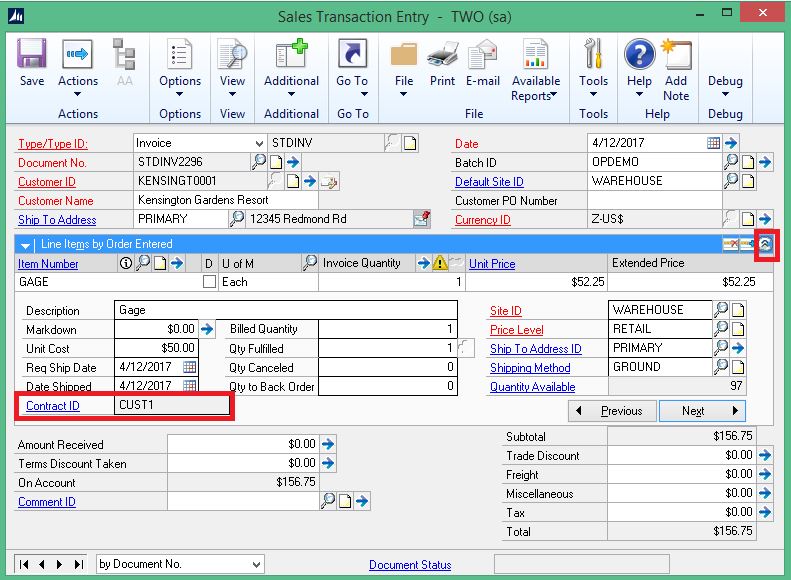Click the Next button

coord(702,411)
